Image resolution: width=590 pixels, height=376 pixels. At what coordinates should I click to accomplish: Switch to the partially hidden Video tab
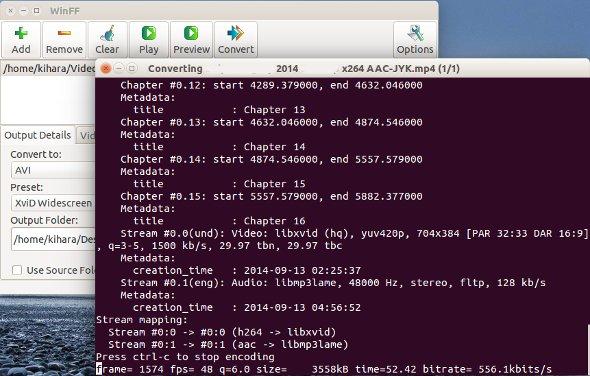coord(86,135)
